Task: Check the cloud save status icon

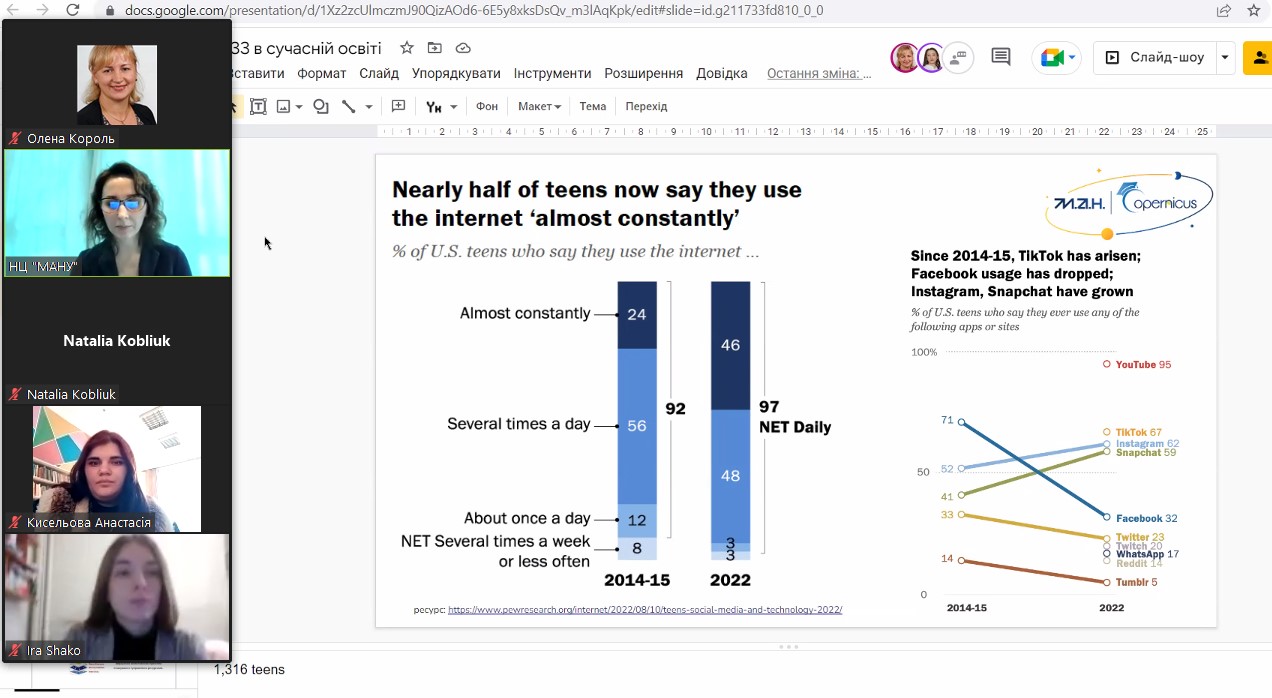Action: (x=462, y=48)
